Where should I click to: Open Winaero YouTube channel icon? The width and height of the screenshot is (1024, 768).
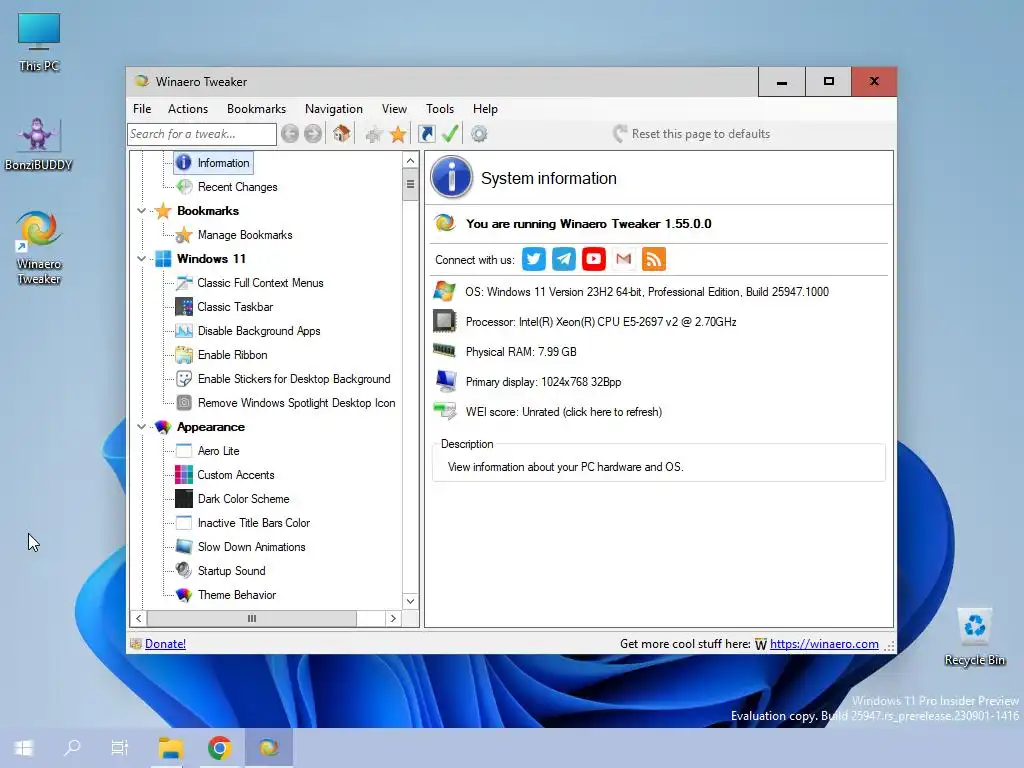pos(594,259)
